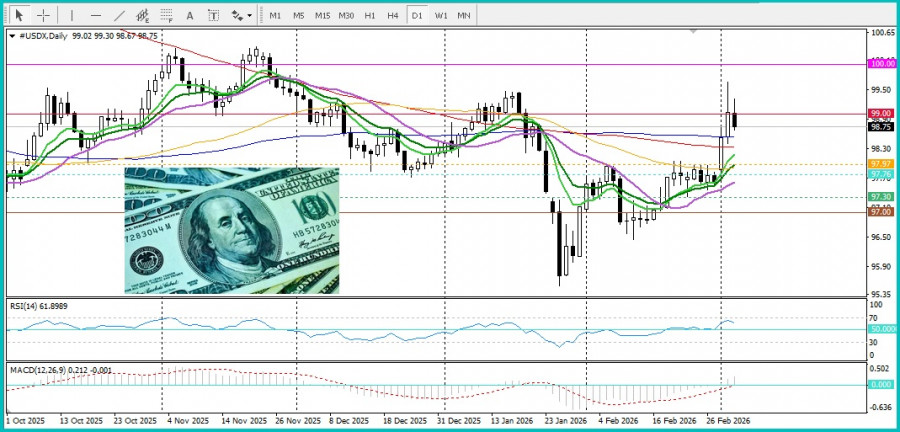The width and height of the screenshot is (900, 432).
Task: Expand the #USDX chart title triangle
Action: pyautogui.click(x=13, y=36)
